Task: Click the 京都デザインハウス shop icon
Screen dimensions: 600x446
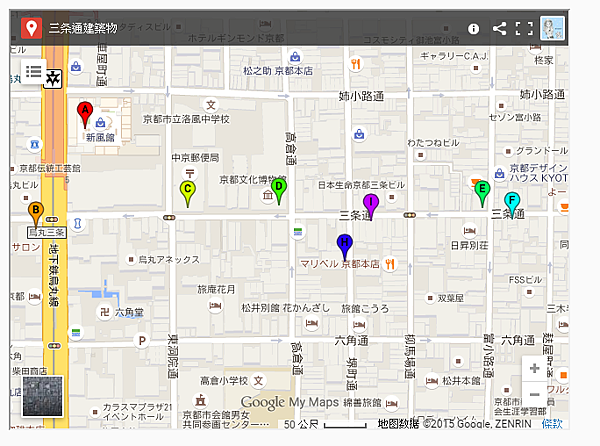Action: tap(499, 173)
